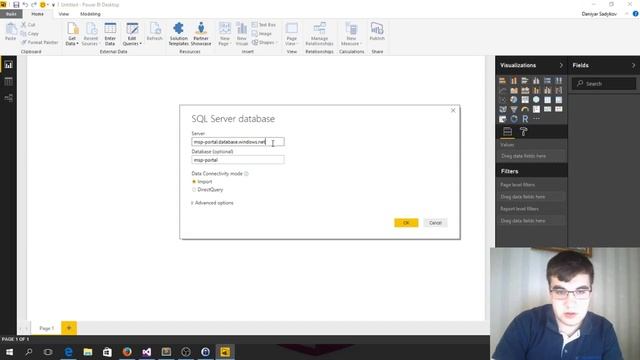Switch to the Modeling ribbon tab
Viewport: 640px width, 360px height.
click(x=90, y=14)
